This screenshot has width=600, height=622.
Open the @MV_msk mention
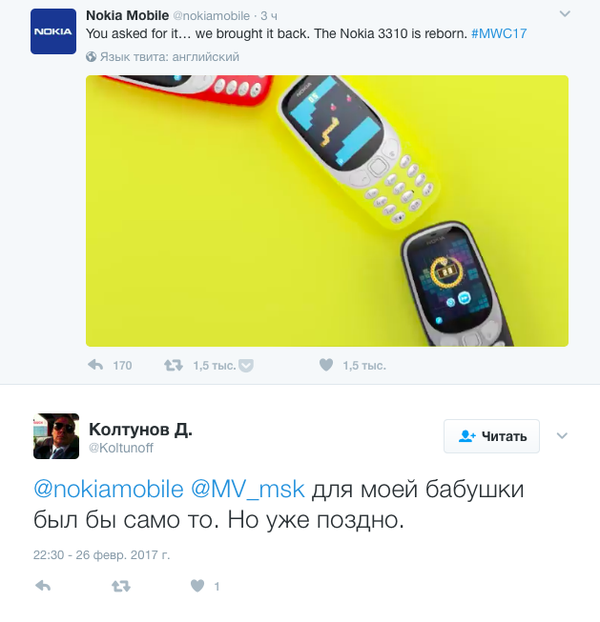coord(248,489)
